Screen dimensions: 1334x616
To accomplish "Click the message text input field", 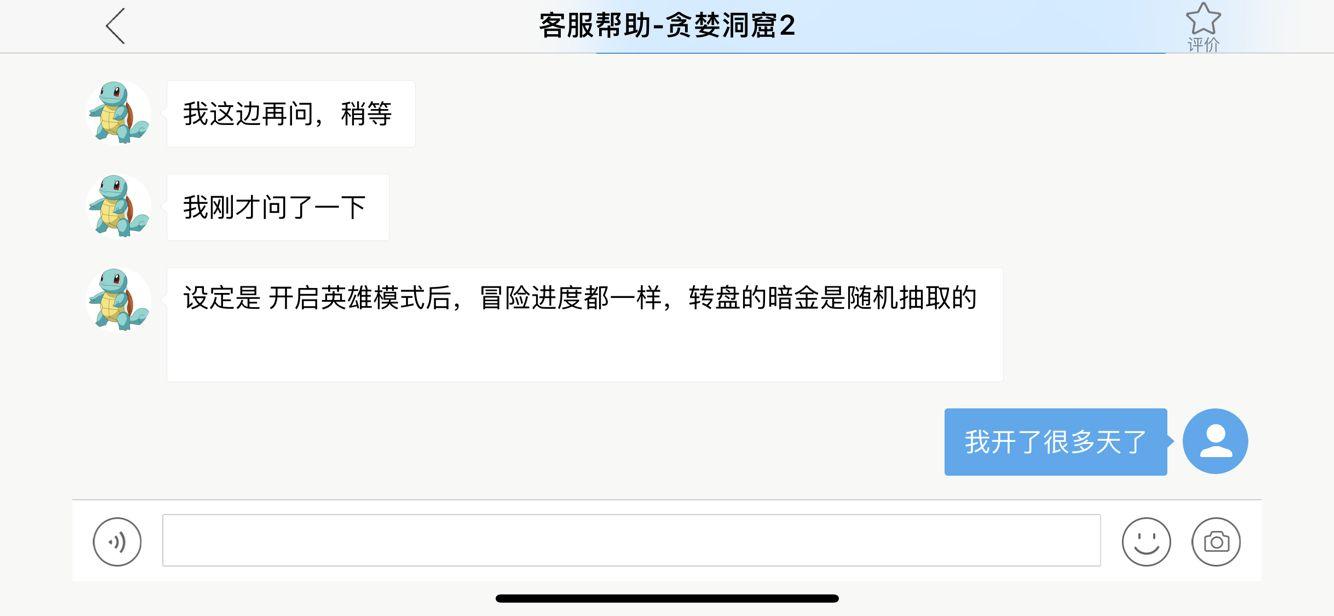I will click(631, 541).
